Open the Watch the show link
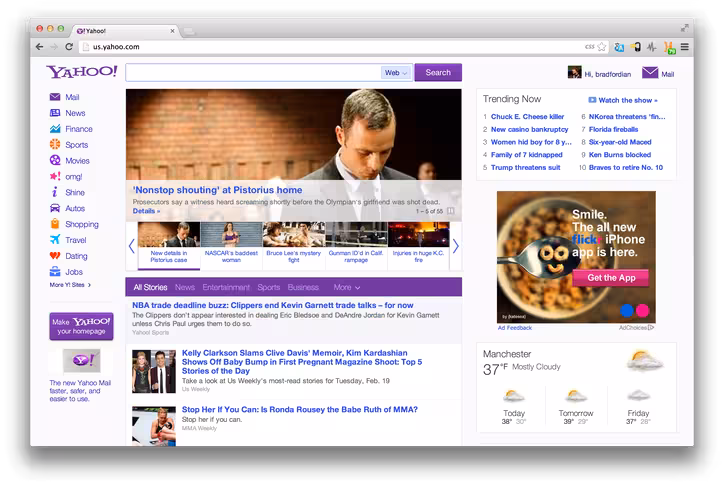Screen dimensions: 724x488 click(x=623, y=100)
